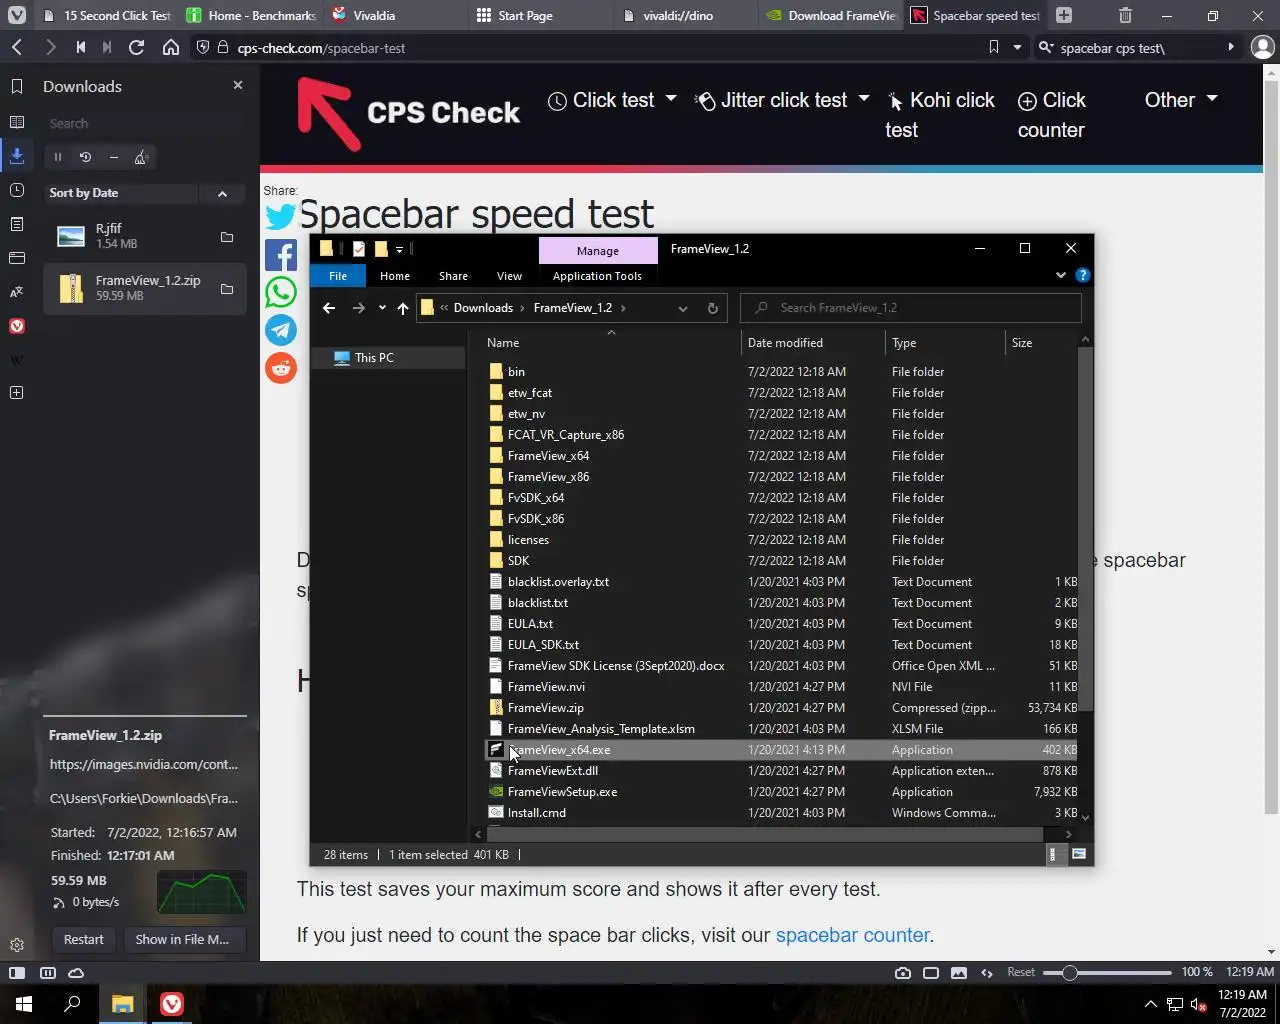This screenshot has width=1280, height=1024.
Task: Open Windows Start menu
Action: point(24,1004)
